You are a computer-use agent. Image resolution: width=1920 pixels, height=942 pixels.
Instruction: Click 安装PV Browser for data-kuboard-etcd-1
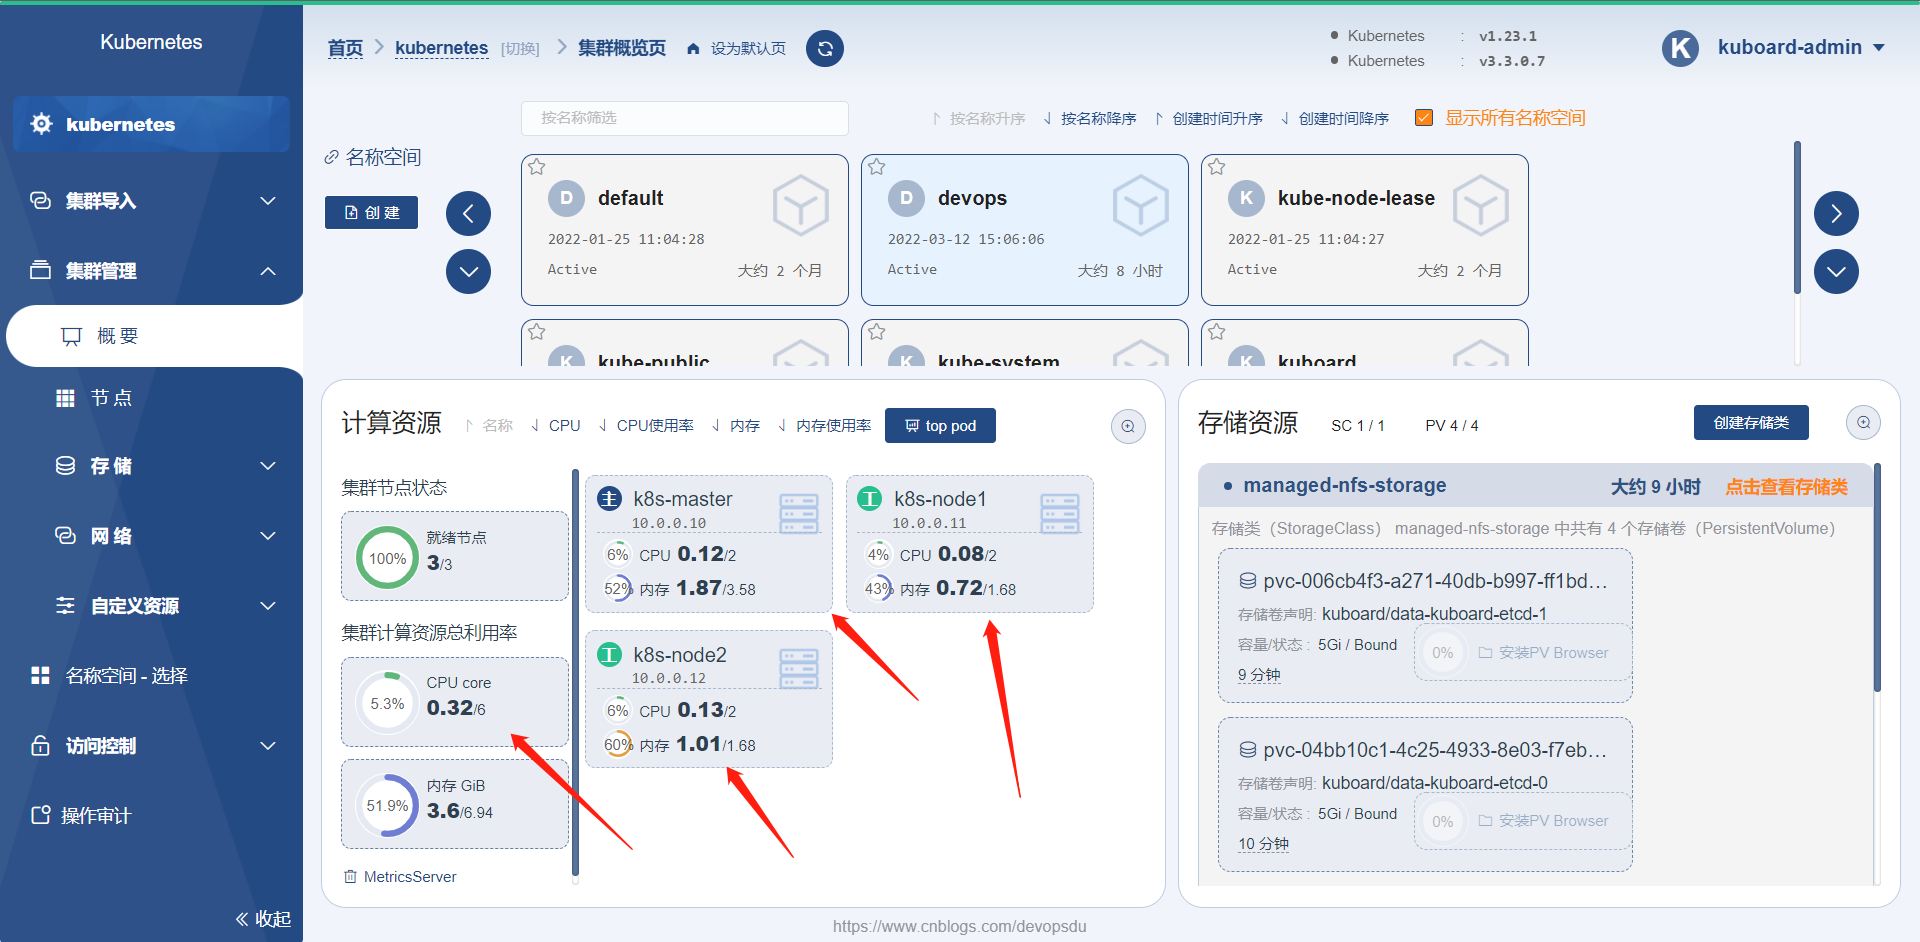1543,653
